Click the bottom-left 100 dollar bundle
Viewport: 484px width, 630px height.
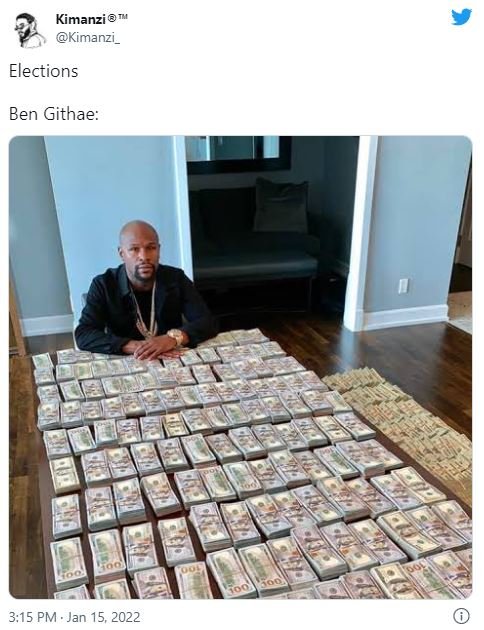pos(69,564)
